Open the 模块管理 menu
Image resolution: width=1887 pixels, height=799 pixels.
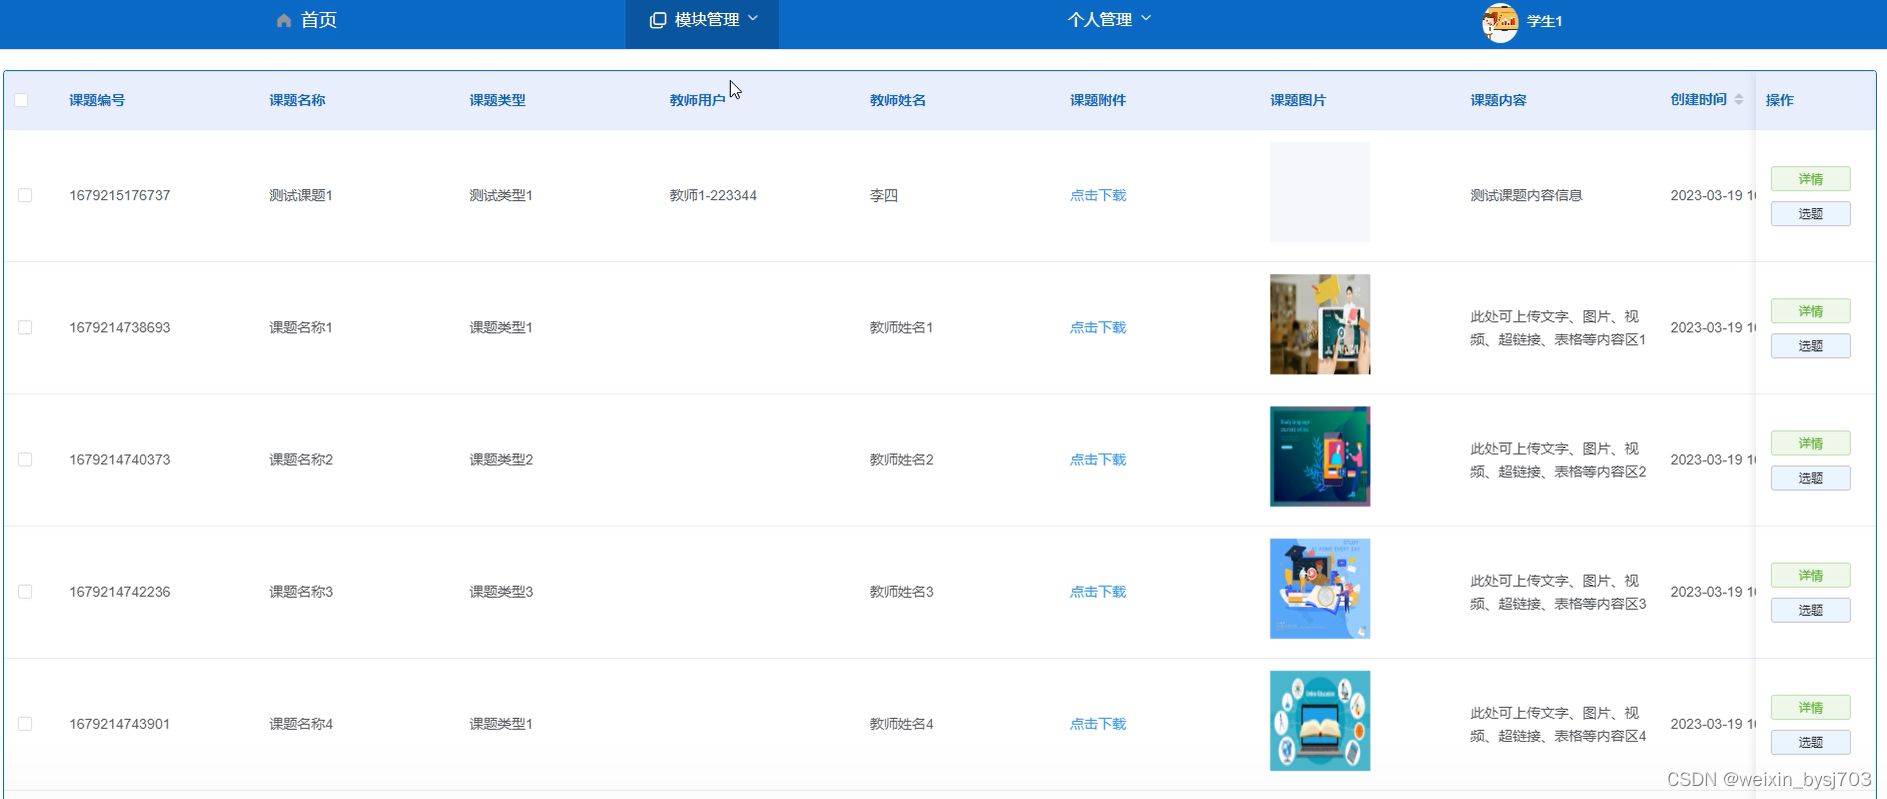(703, 20)
